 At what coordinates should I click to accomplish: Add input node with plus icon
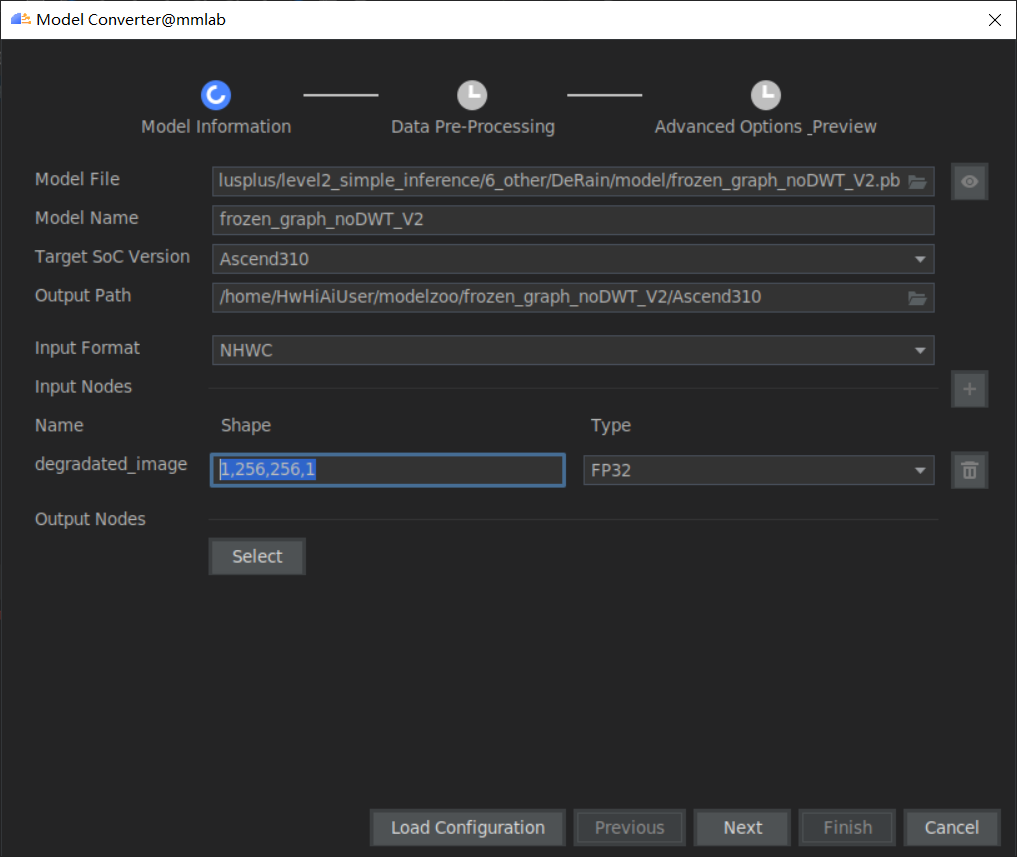[x=969, y=389]
